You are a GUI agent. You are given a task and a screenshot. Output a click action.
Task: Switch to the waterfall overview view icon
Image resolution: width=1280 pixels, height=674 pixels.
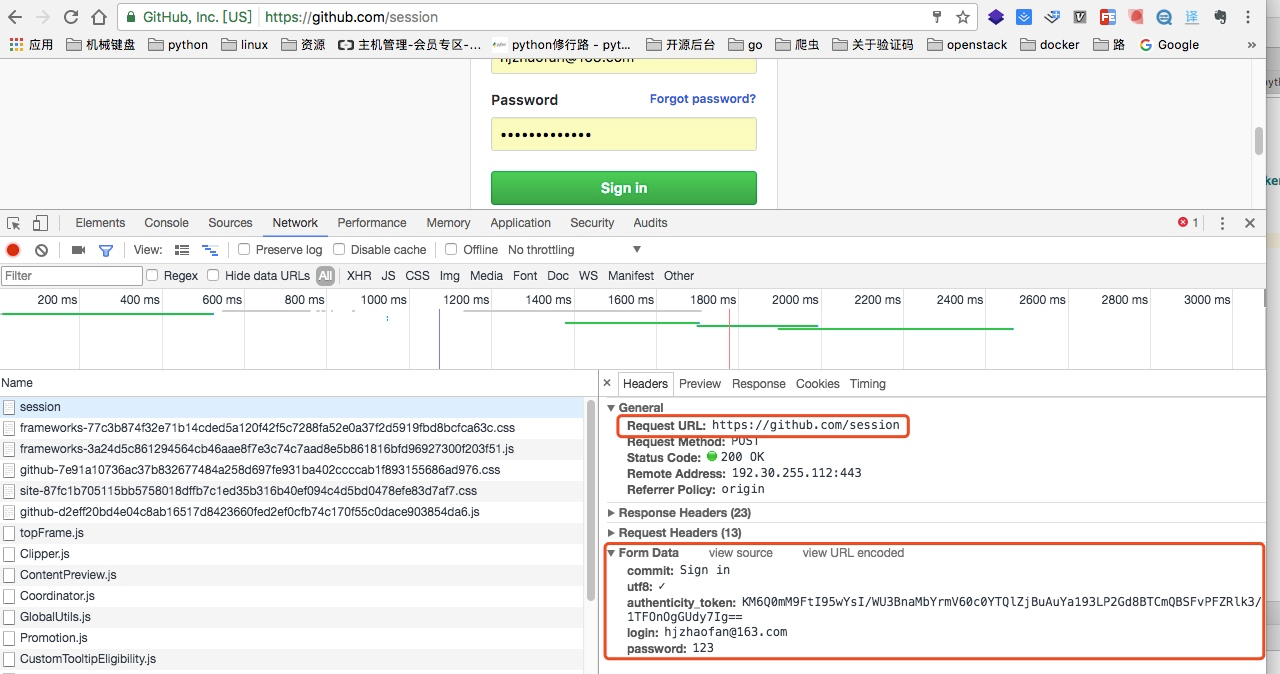point(210,250)
